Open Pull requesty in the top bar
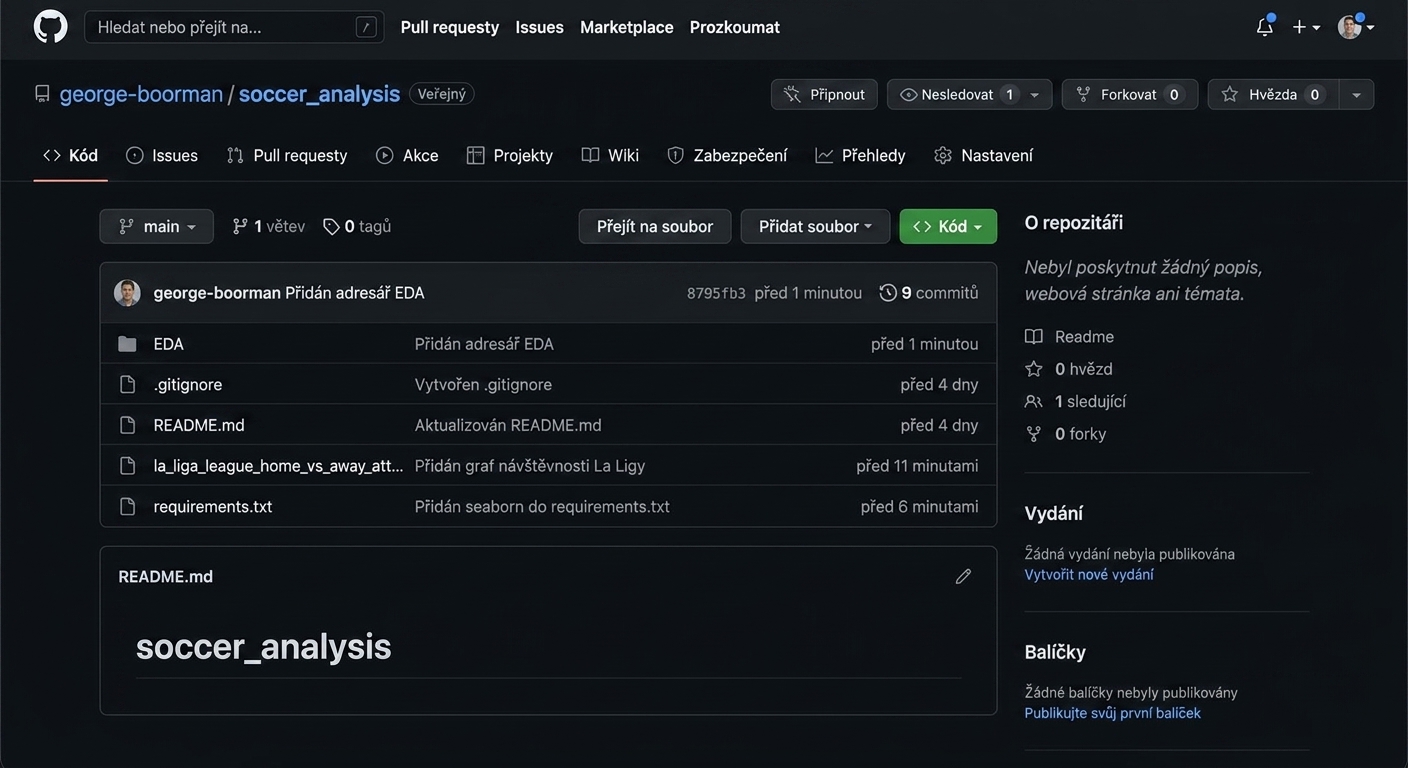Viewport: 1408px width, 768px height. point(450,27)
